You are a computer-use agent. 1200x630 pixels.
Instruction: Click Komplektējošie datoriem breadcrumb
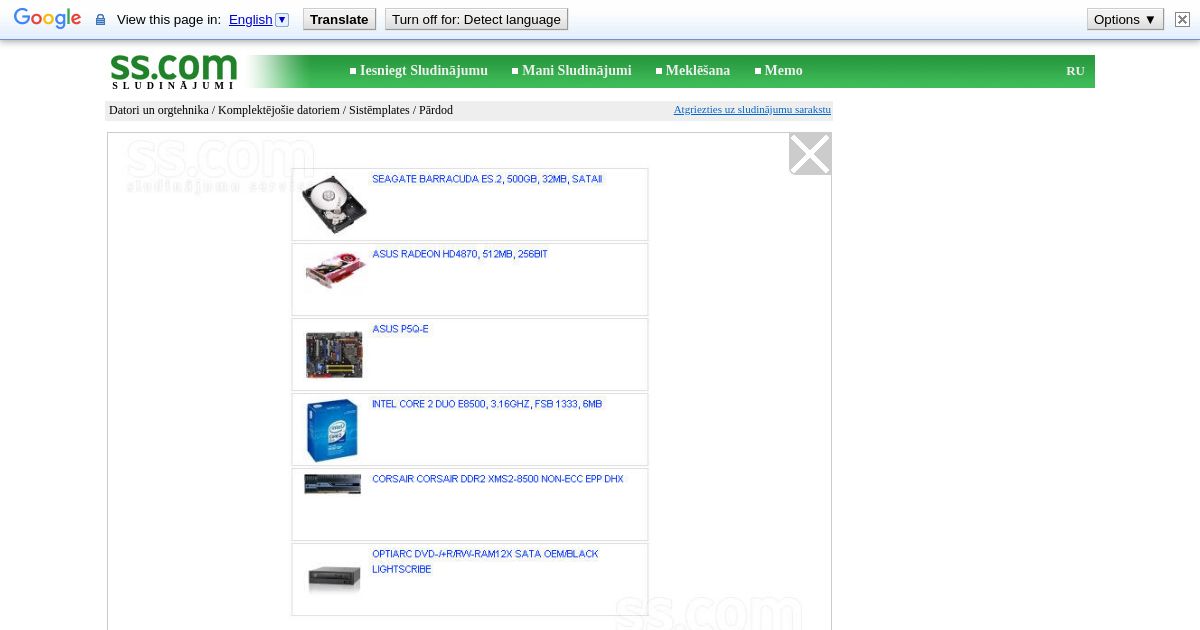point(279,110)
